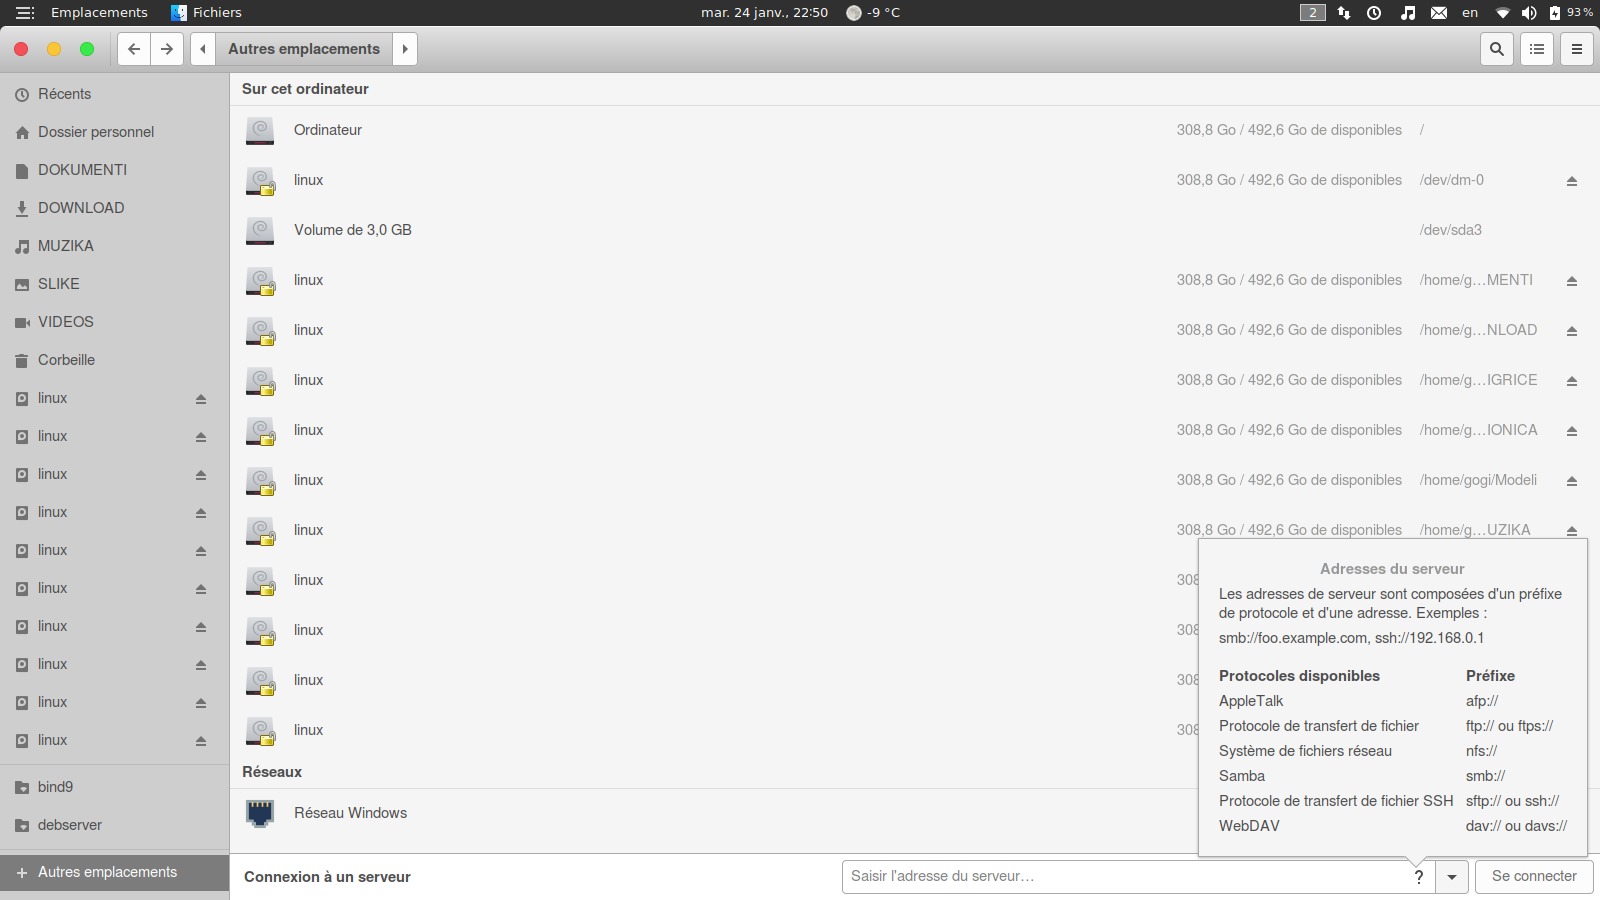Open the Fichiers application menu

[x=216, y=13]
